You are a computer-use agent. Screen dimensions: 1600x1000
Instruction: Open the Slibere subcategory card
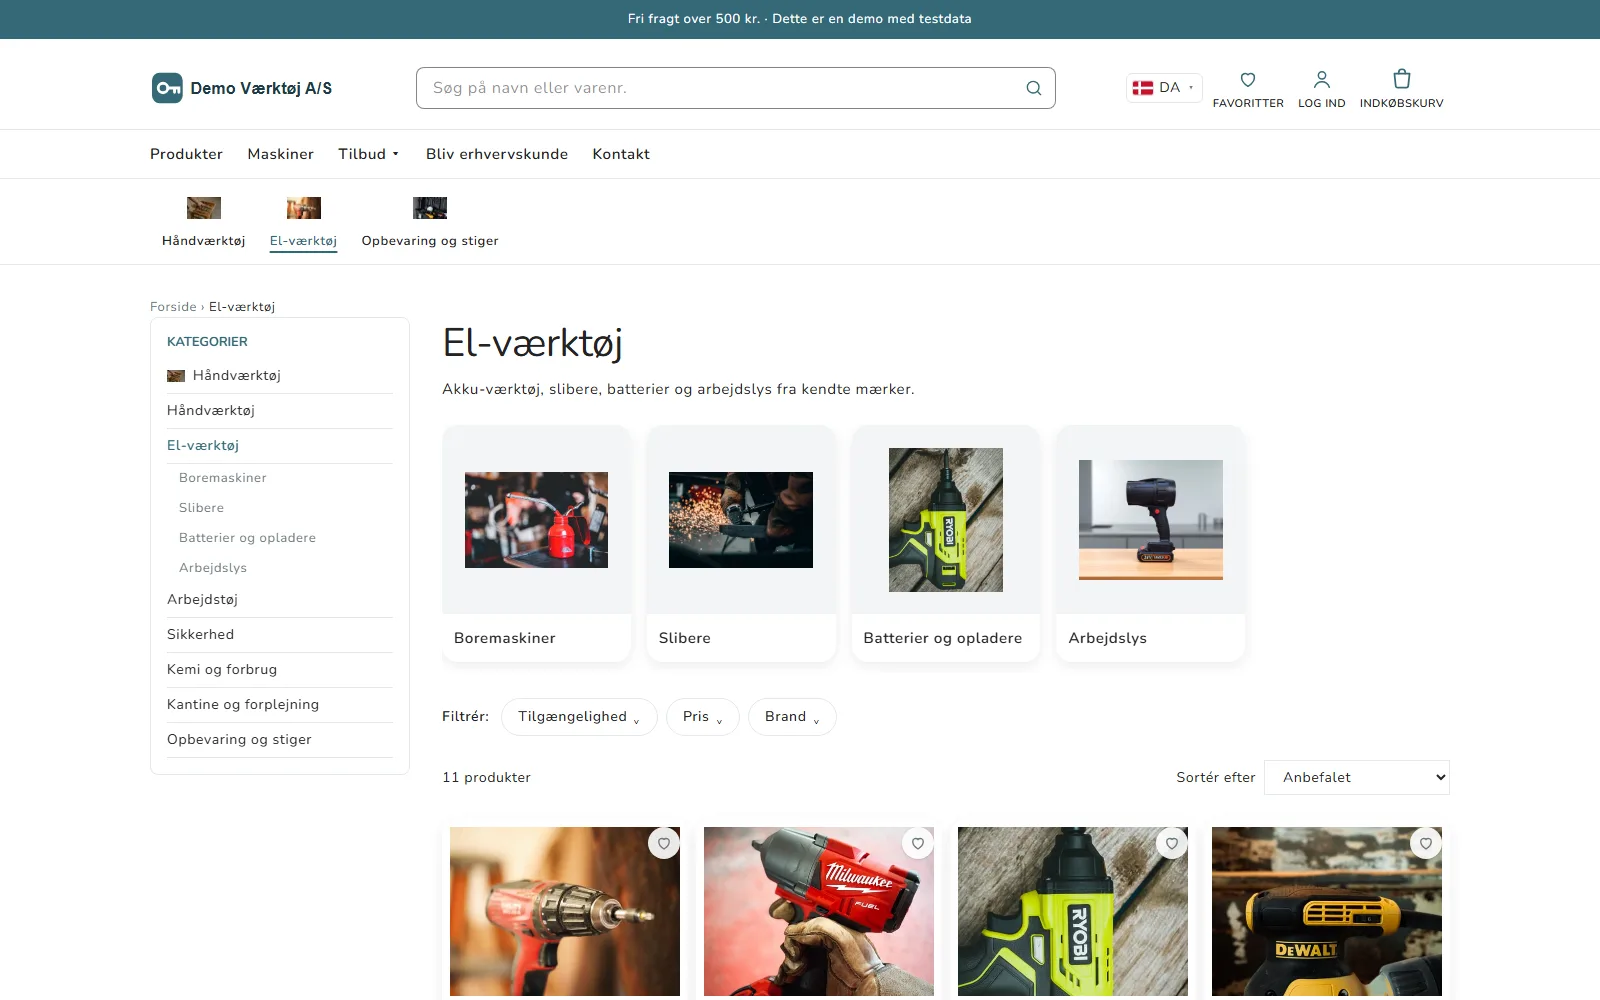point(741,544)
